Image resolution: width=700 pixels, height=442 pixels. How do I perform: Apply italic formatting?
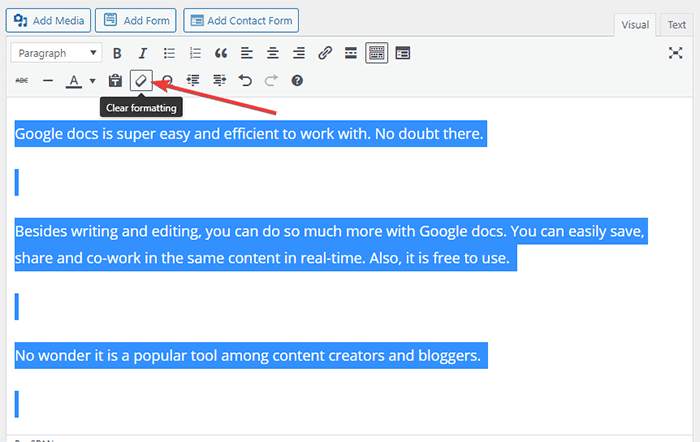click(x=143, y=53)
